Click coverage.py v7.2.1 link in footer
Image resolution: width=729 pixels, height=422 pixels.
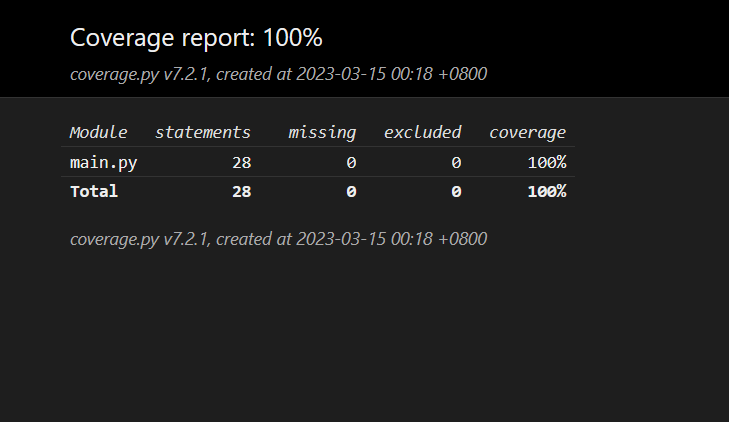click(x=125, y=239)
